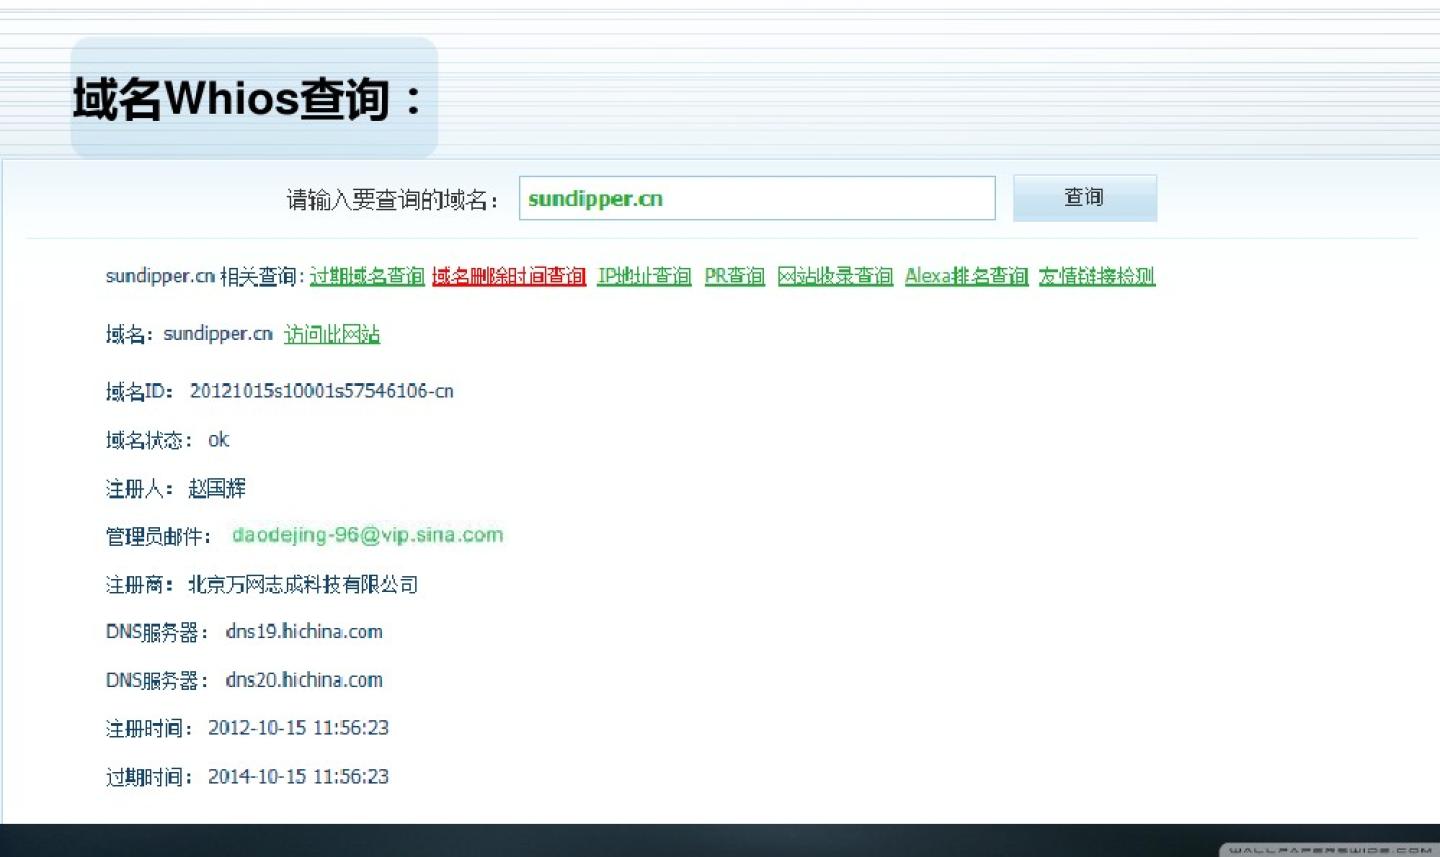The image size is (1440, 857).
Task: Select the 网站收录查询 link
Action: click(x=835, y=276)
